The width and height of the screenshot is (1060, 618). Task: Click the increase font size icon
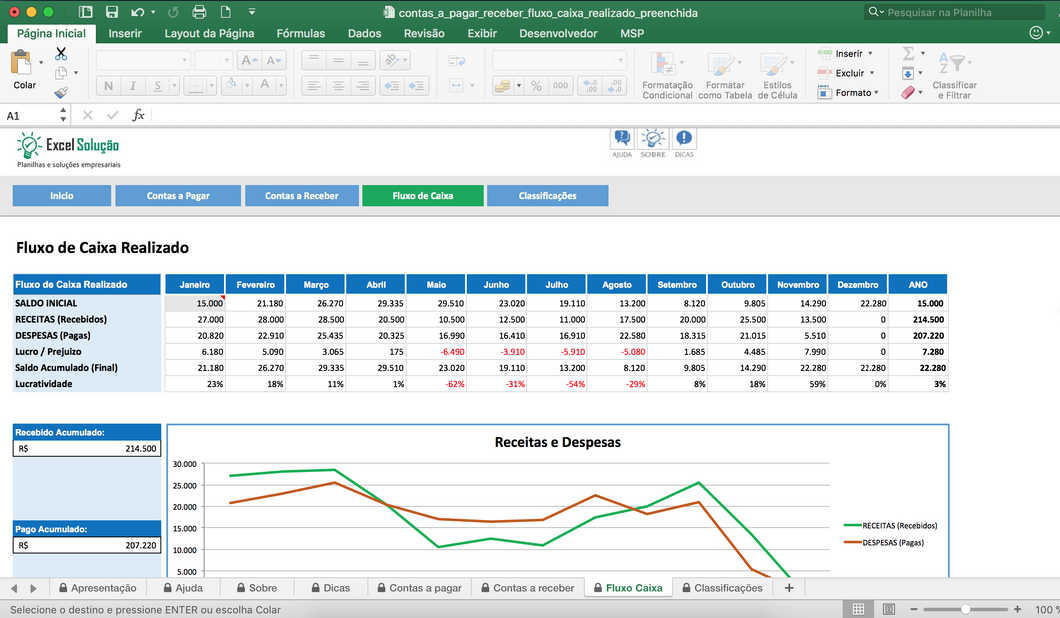249,60
